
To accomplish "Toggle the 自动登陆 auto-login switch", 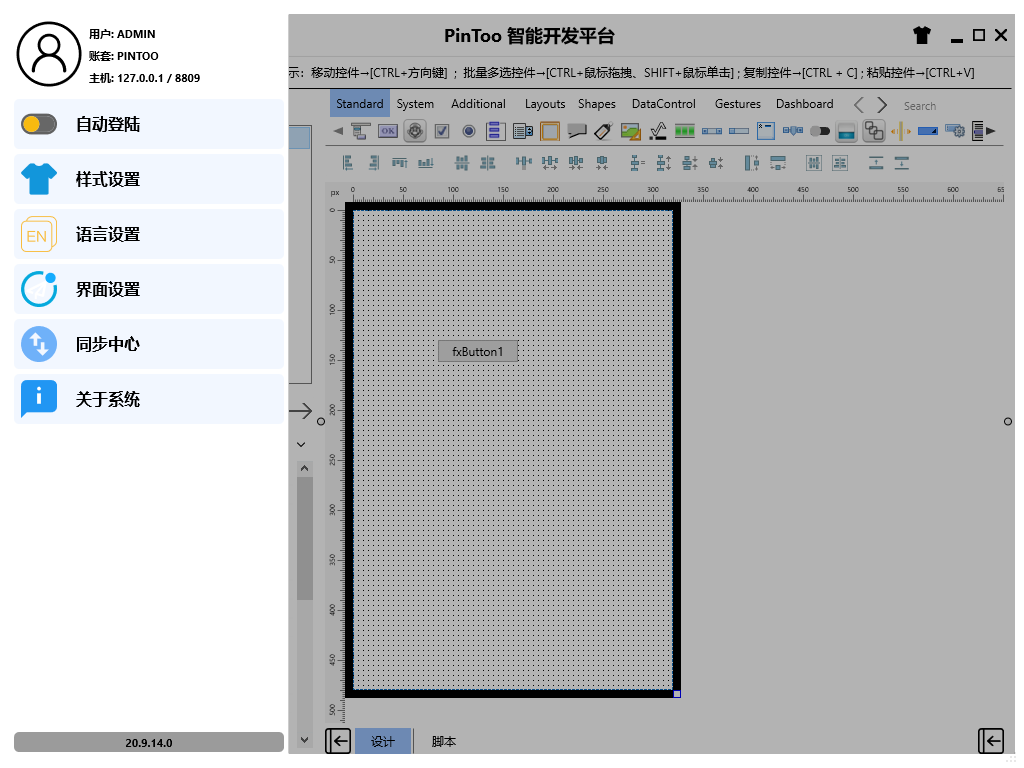I will click(x=39, y=124).
